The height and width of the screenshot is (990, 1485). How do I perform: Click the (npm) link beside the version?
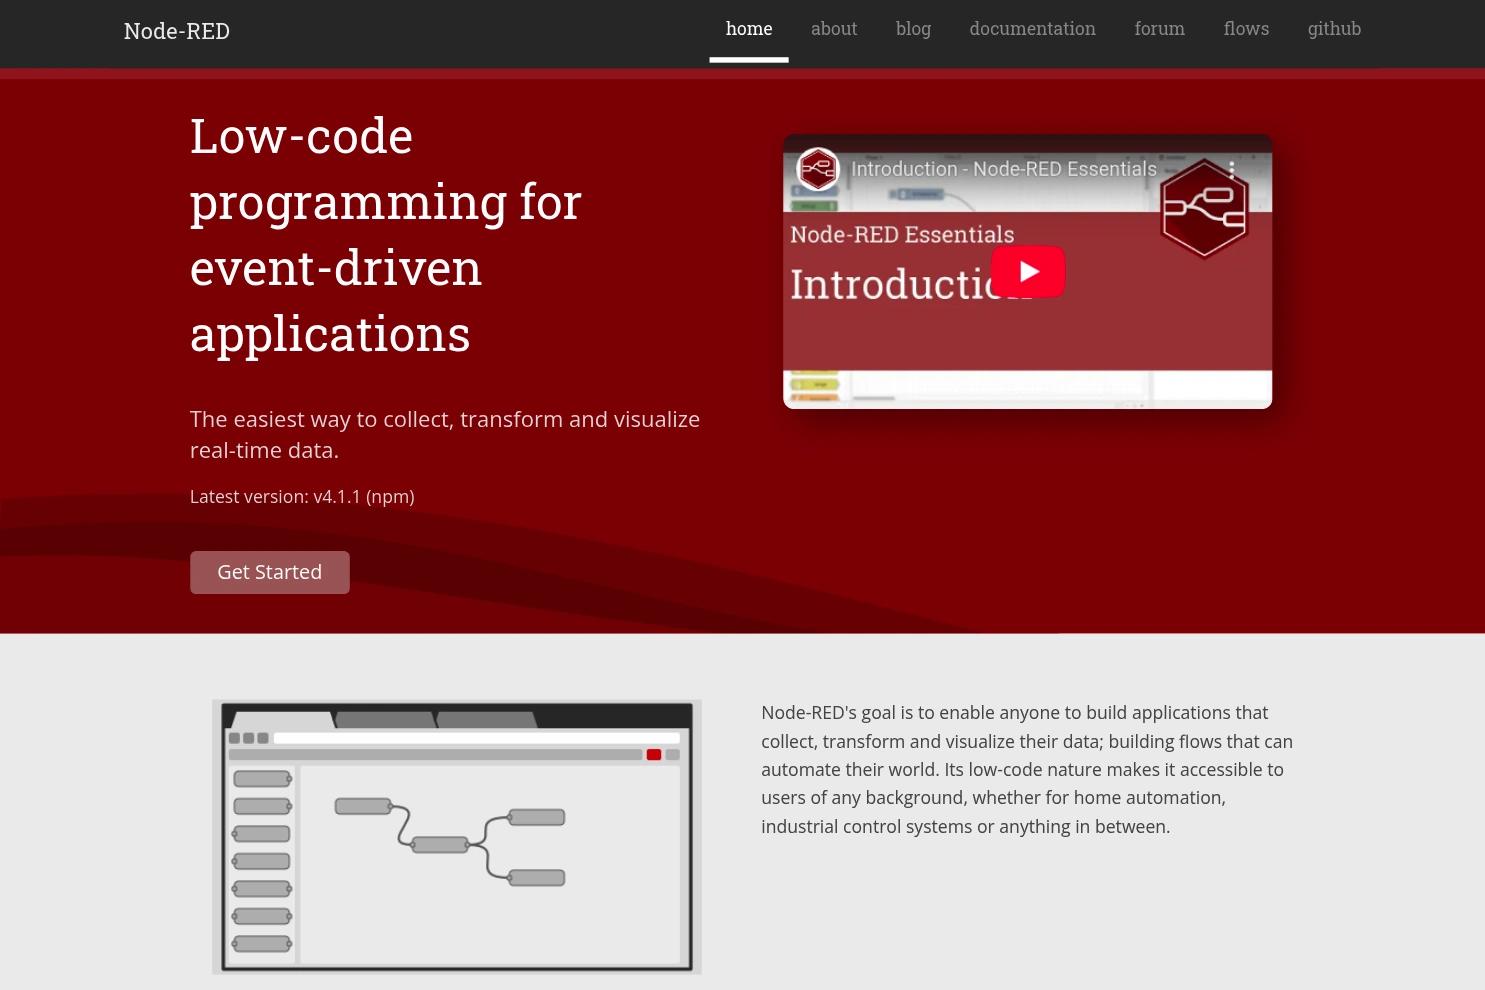pos(390,496)
